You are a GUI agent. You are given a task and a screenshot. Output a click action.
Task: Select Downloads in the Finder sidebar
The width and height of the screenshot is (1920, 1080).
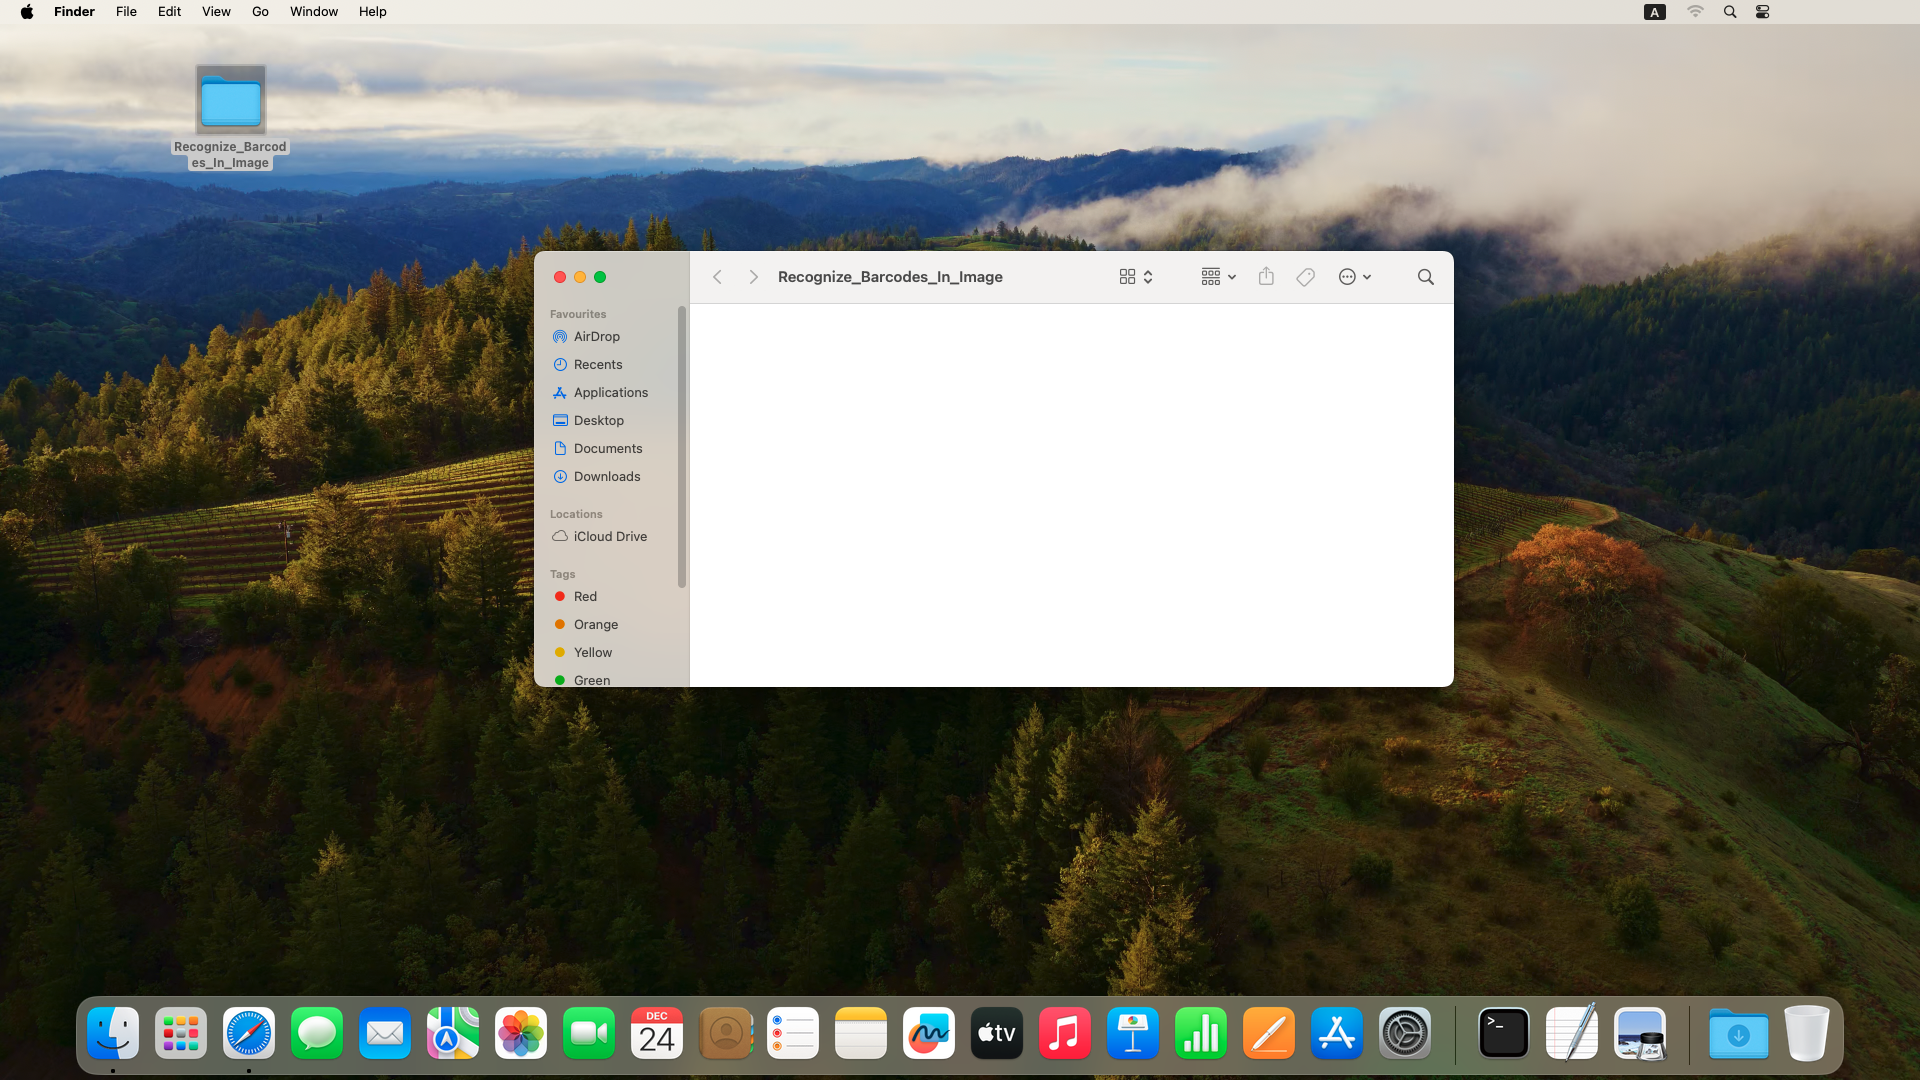click(x=606, y=477)
